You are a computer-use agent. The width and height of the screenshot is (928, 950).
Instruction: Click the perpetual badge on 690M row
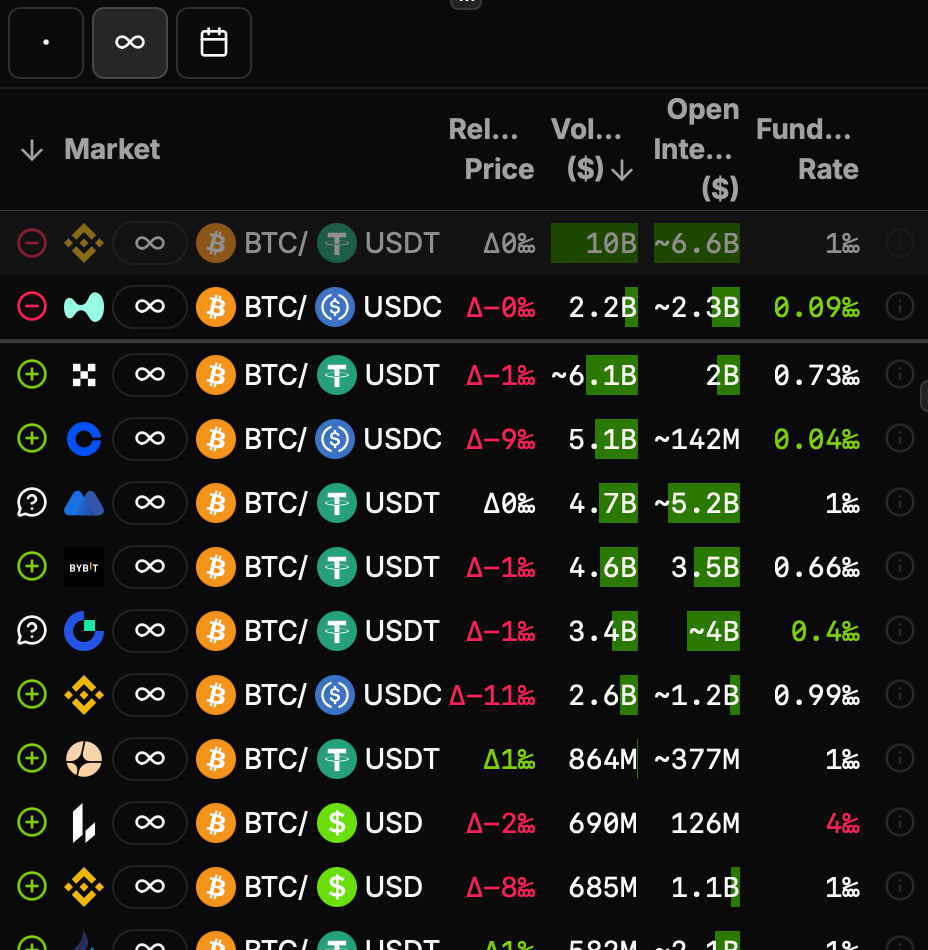pyautogui.click(x=150, y=823)
